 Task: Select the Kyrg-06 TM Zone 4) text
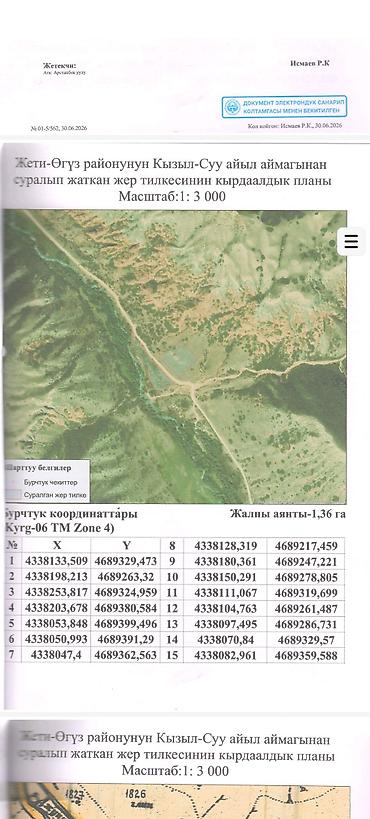click(59, 528)
